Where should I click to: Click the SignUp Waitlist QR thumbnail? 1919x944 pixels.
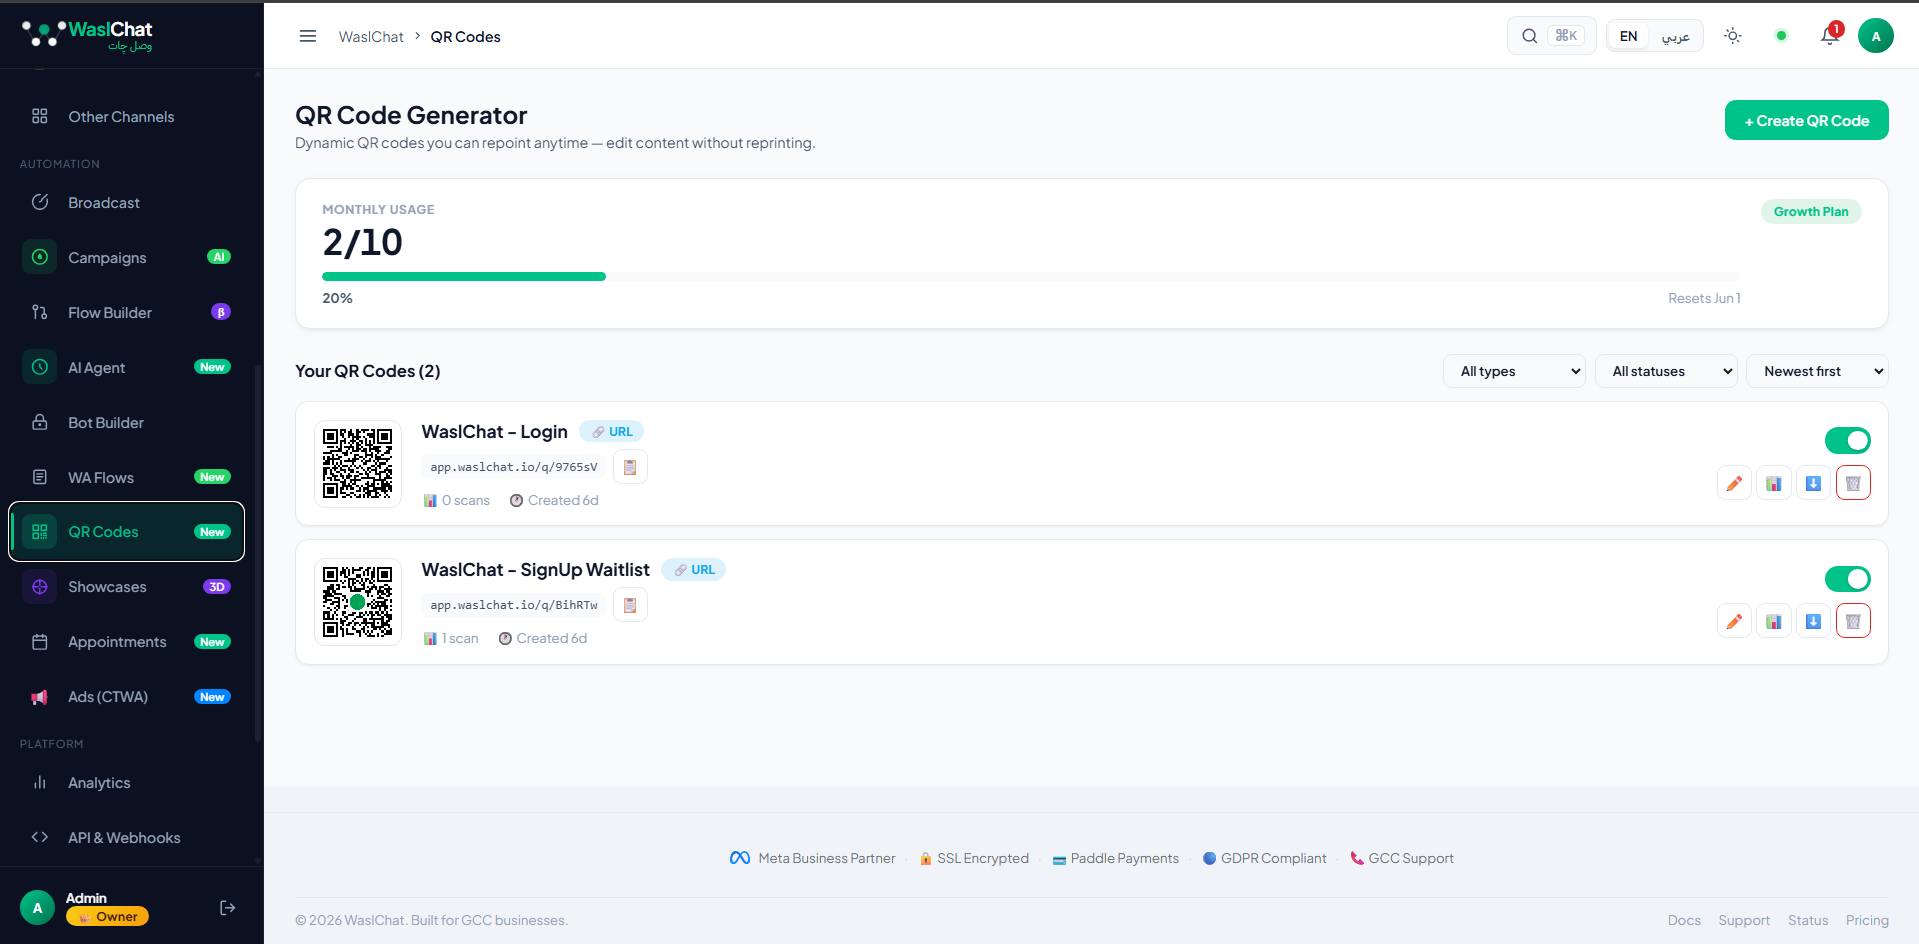coord(358,602)
